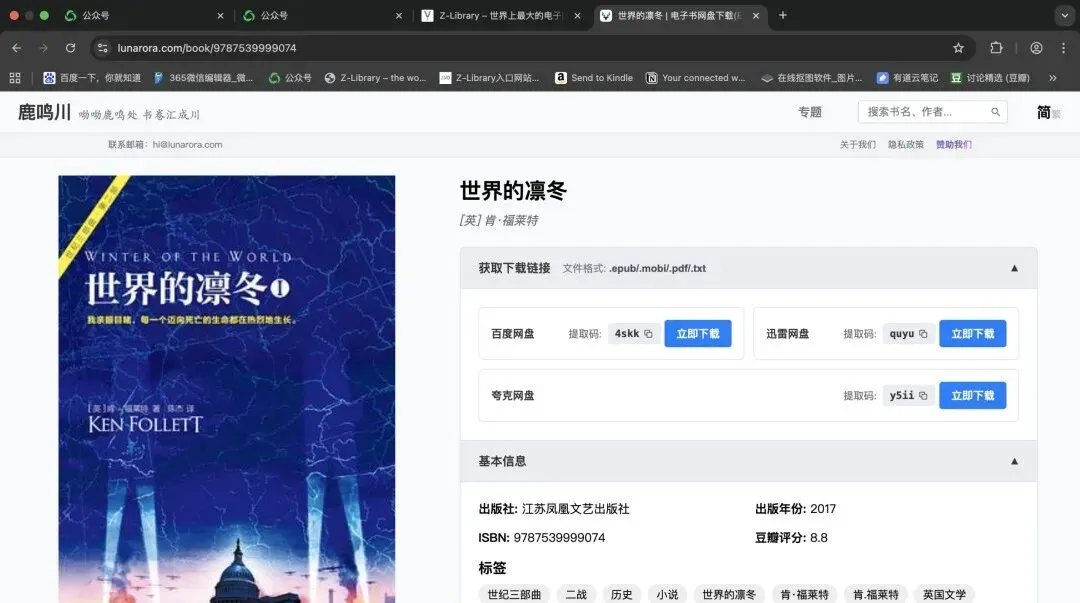This screenshot has width=1080, height=603.
Task: Click 立即下载 for 迅雷网盘
Action: click(973, 334)
